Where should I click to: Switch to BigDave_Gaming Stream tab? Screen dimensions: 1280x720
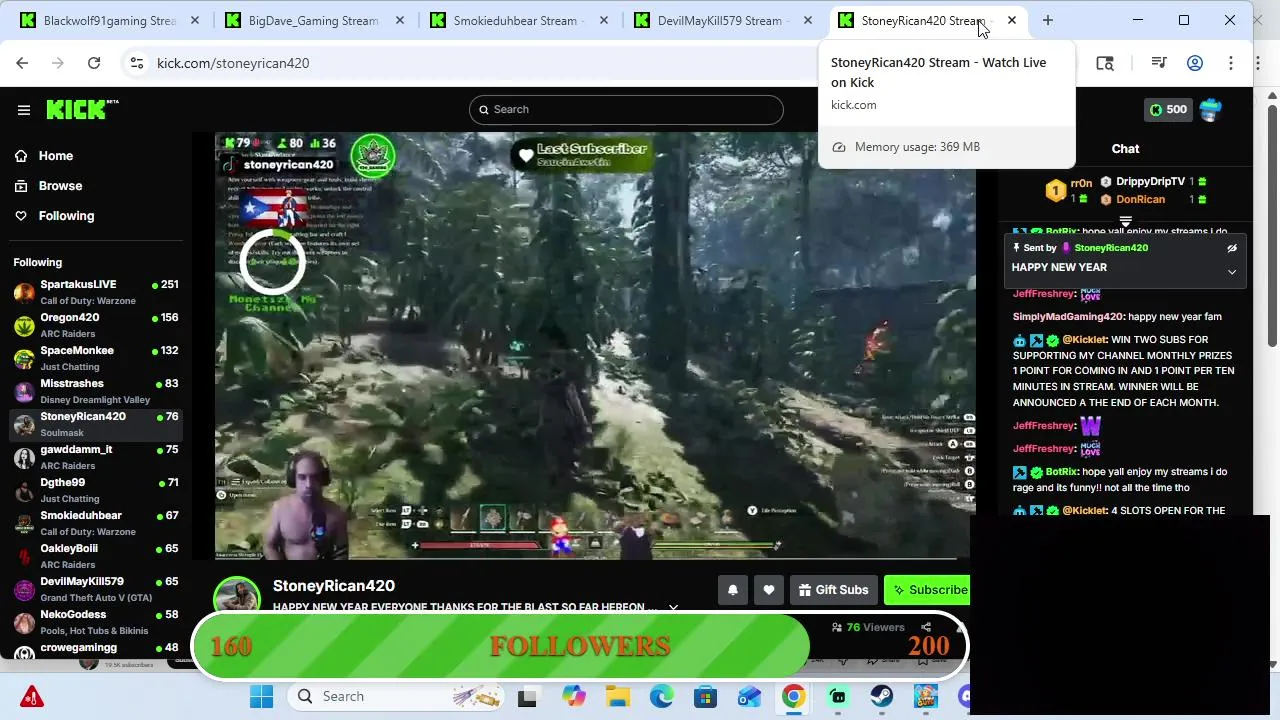[314, 20]
